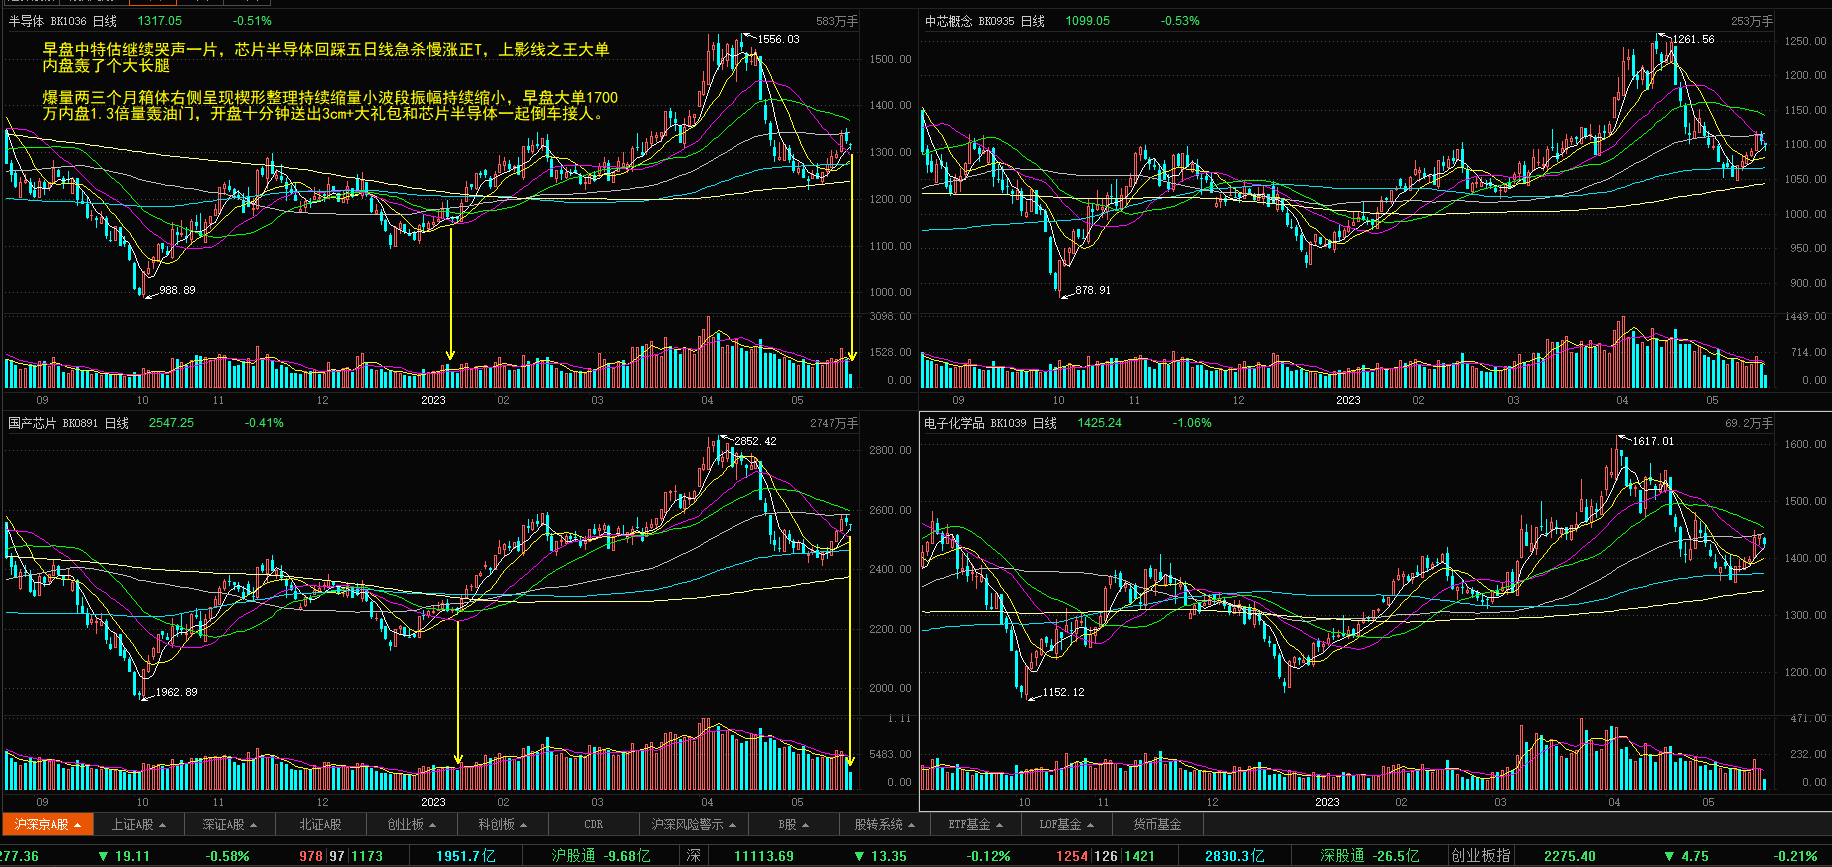The width and height of the screenshot is (1832, 867).
Task: Click the 1617.01 high marker on 电子化学品
Action: coord(1653,441)
